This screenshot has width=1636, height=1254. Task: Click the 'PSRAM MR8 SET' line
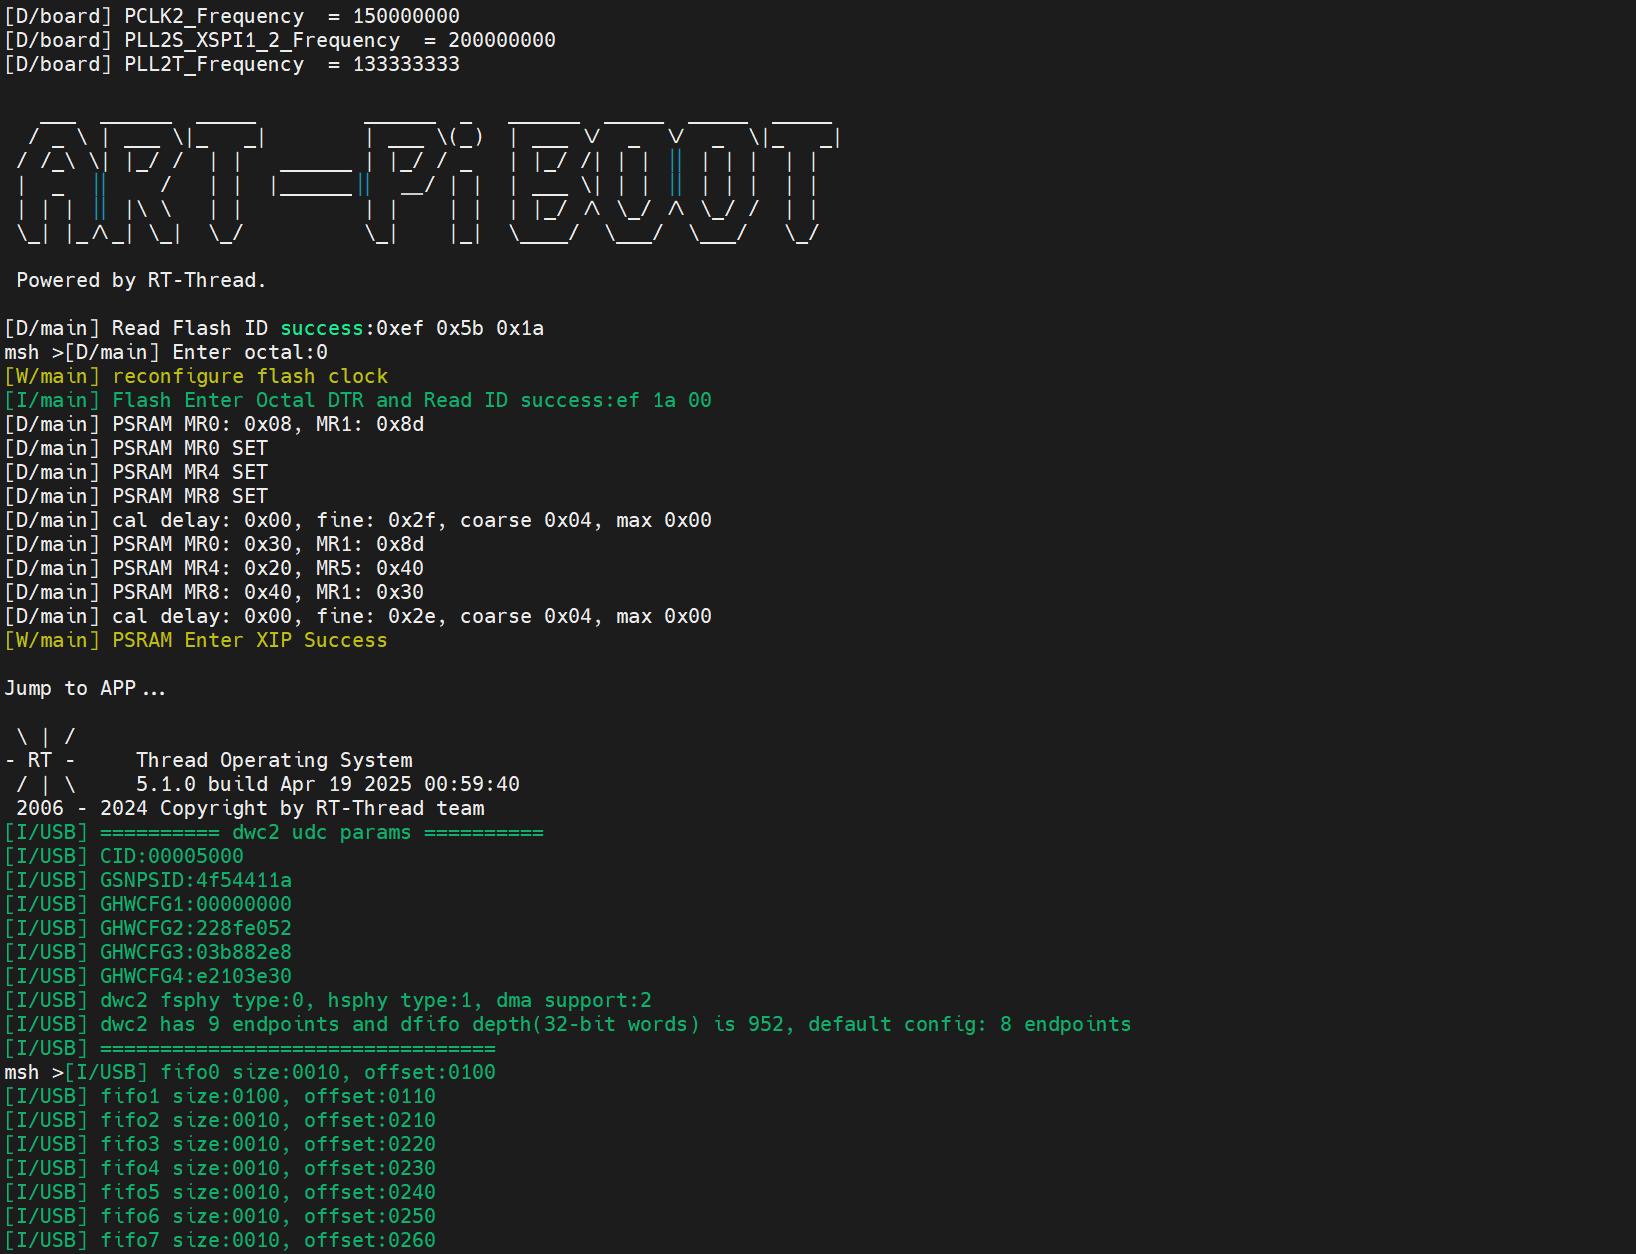[x=136, y=496]
